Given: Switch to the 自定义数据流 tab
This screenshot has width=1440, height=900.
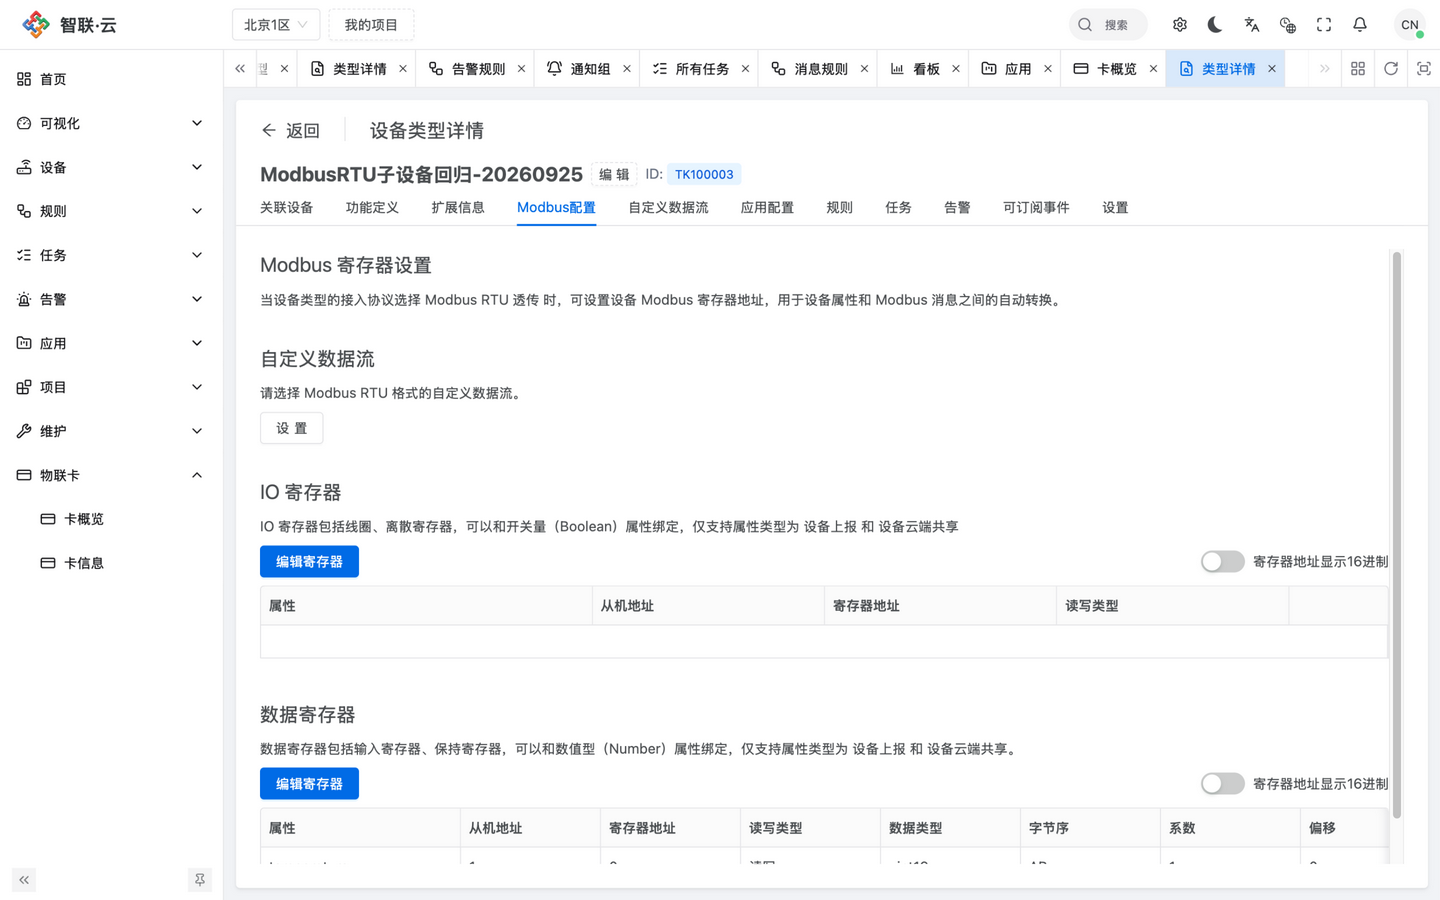Looking at the screenshot, I should tap(668, 208).
